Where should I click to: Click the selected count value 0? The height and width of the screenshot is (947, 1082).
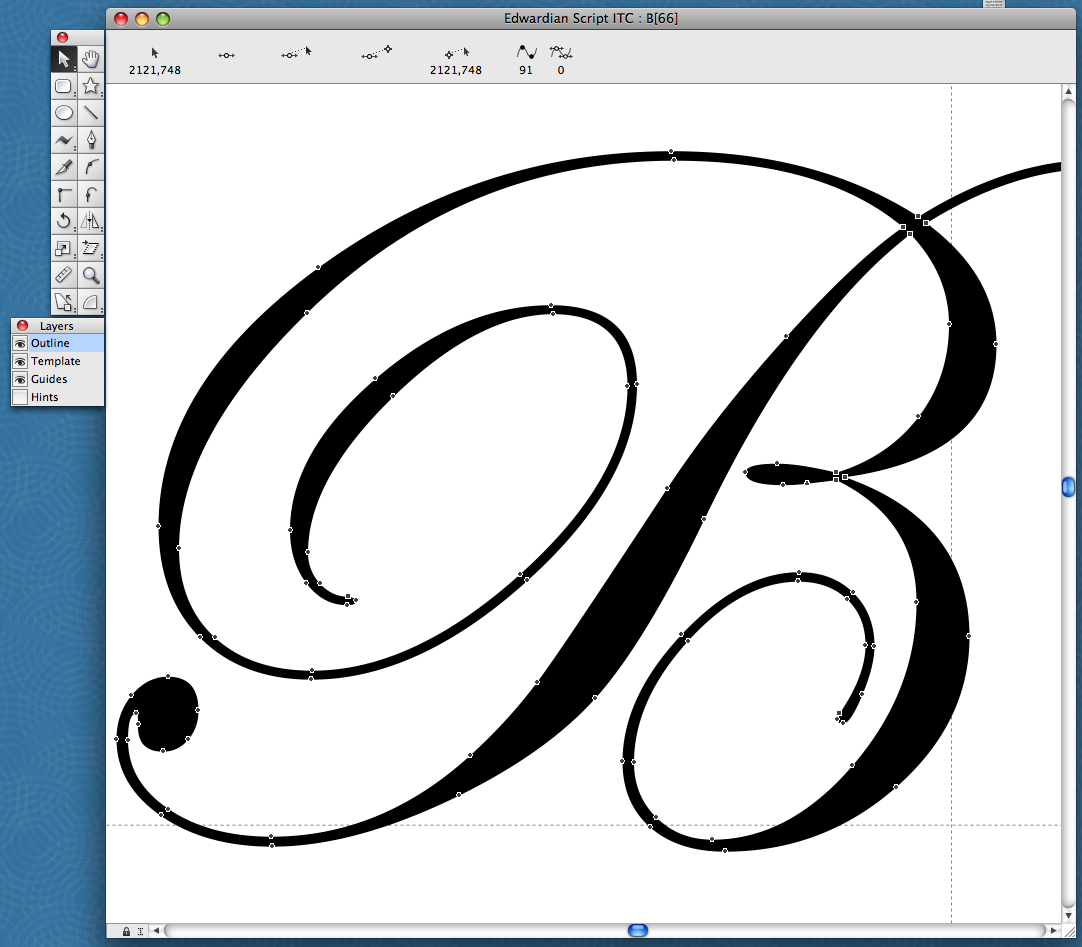tap(561, 70)
